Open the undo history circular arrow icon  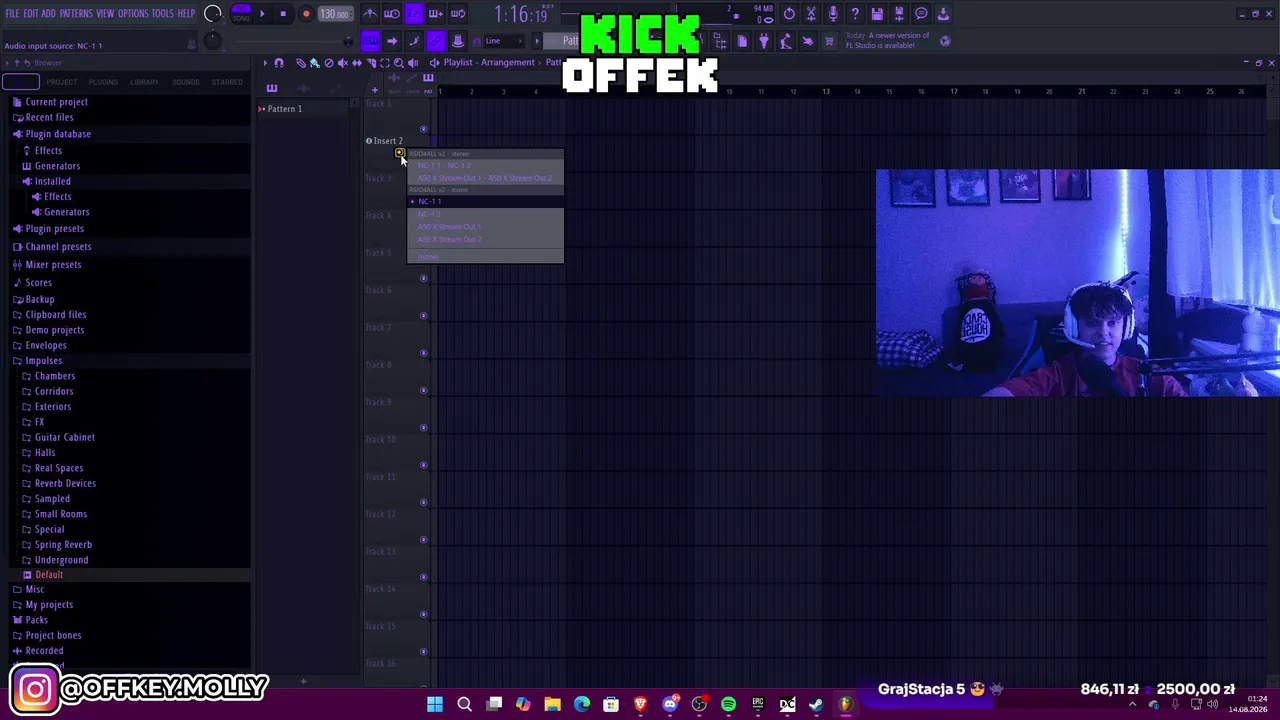pyautogui.click(x=789, y=14)
